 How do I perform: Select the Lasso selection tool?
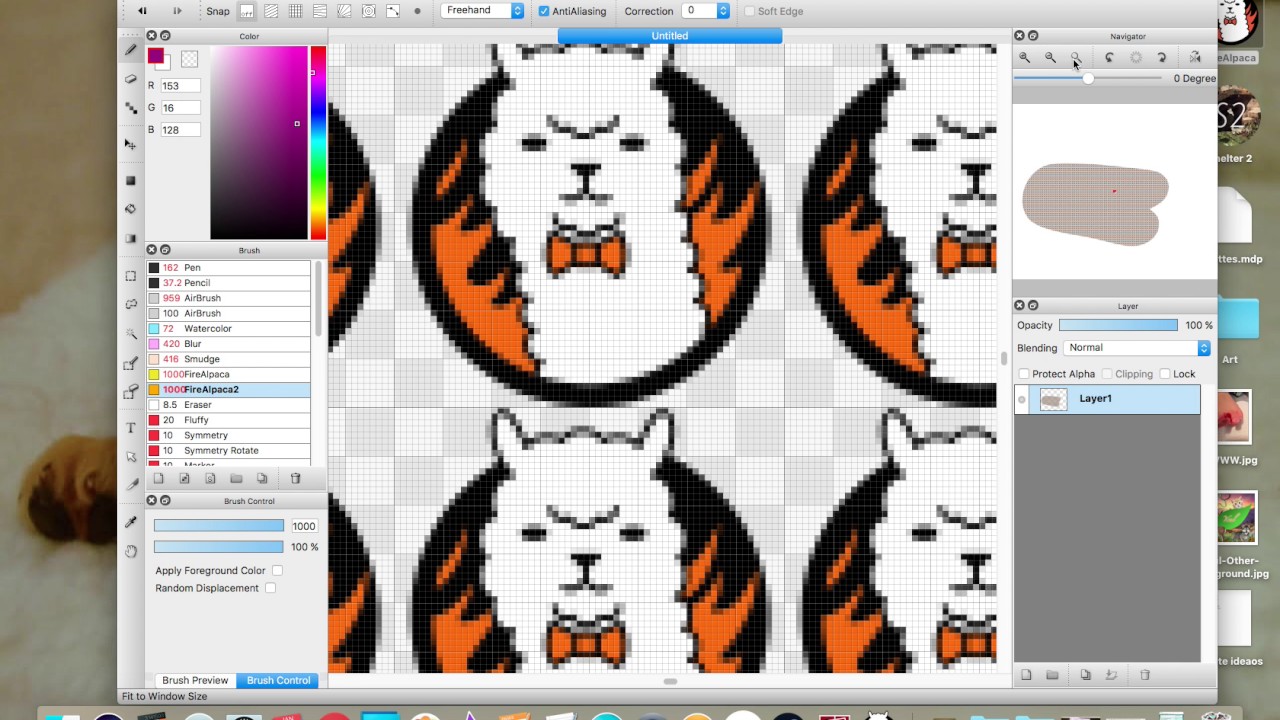coord(131,304)
